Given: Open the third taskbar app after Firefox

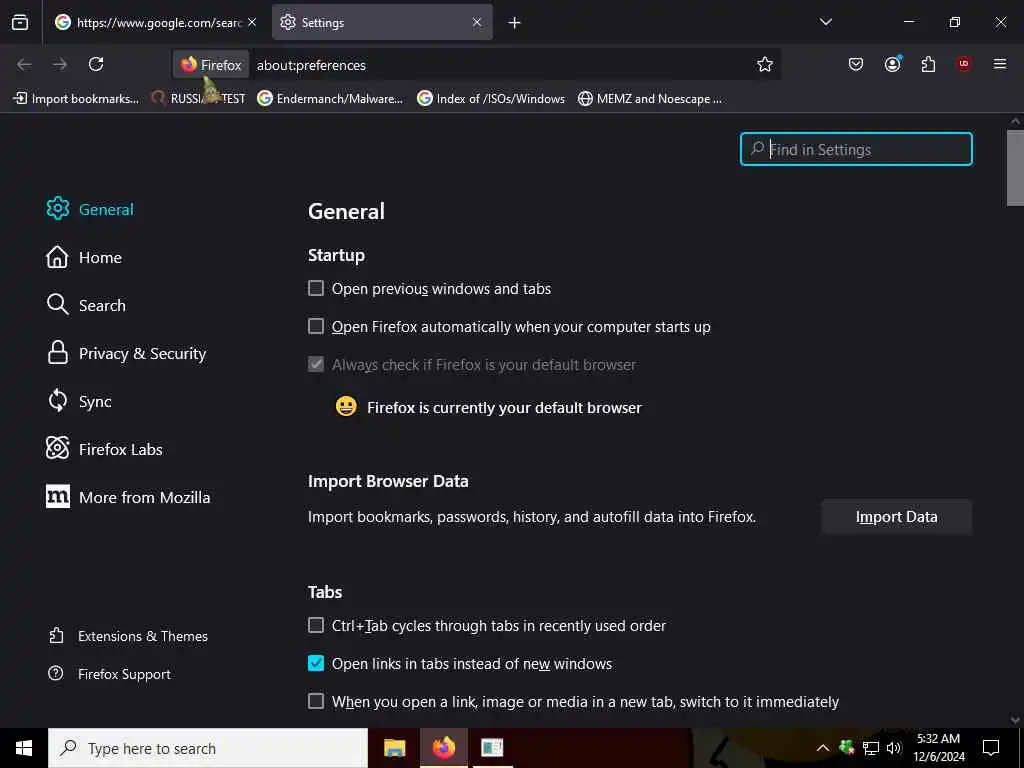Looking at the screenshot, I should tap(492, 748).
